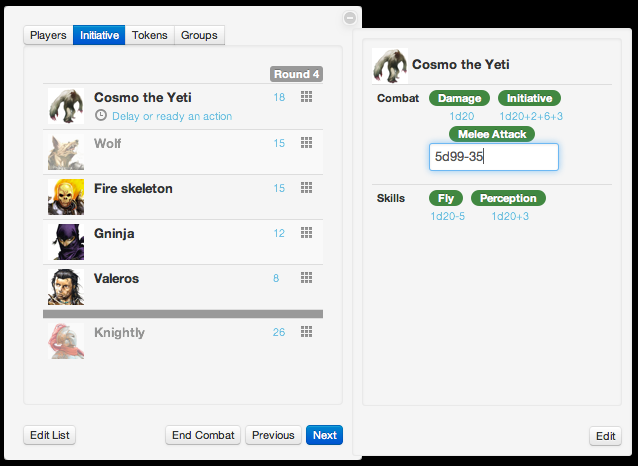Click the grid handle icon in Gninja row

[306, 233]
